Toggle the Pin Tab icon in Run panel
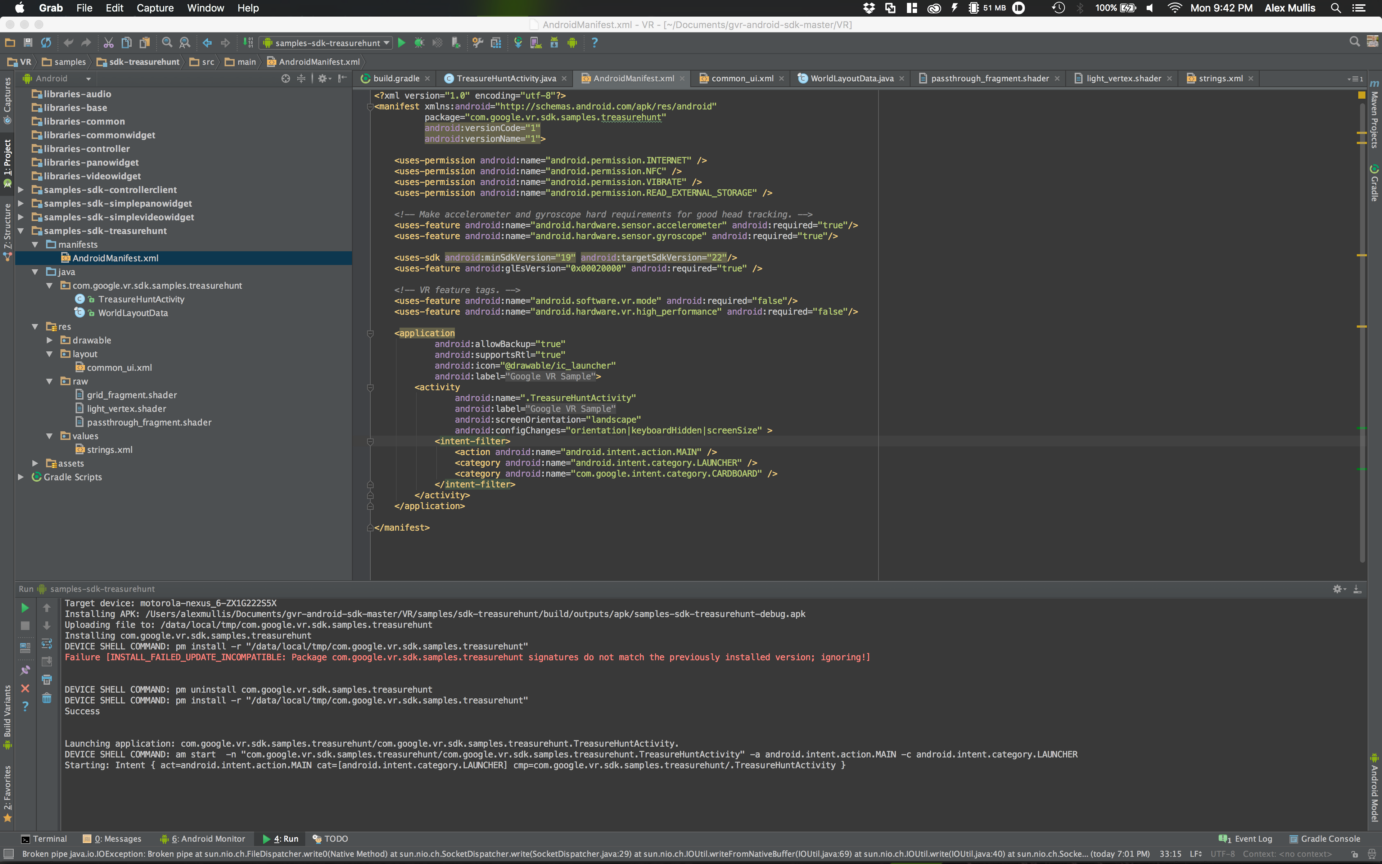Image resolution: width=1382 pixels, height=864 pixels. [25, 670]
